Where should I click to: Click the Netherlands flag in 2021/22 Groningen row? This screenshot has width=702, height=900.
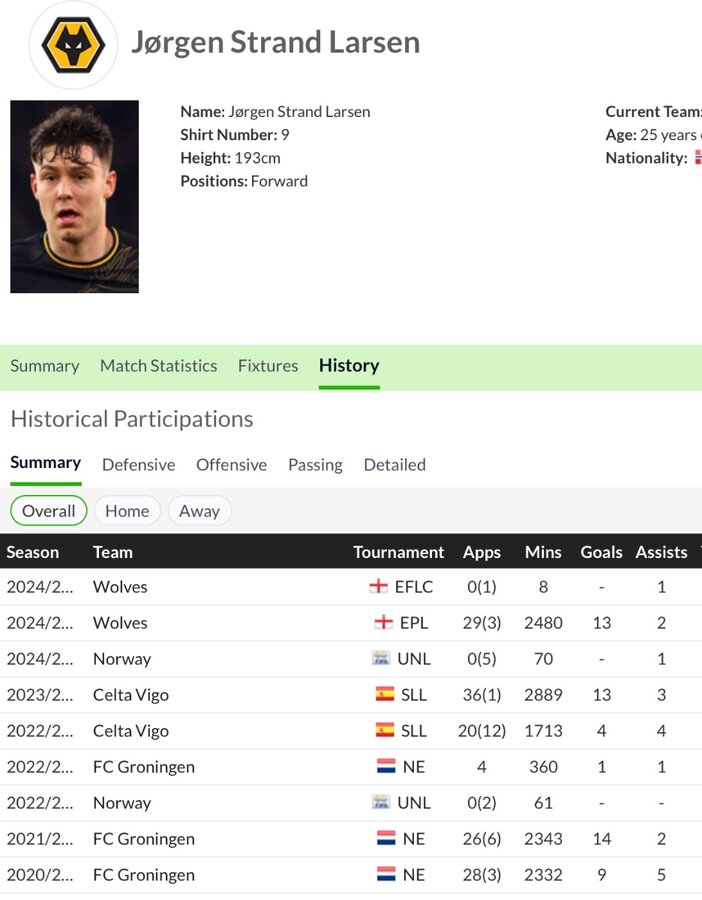pyautogui.click(x=386, y=839)
